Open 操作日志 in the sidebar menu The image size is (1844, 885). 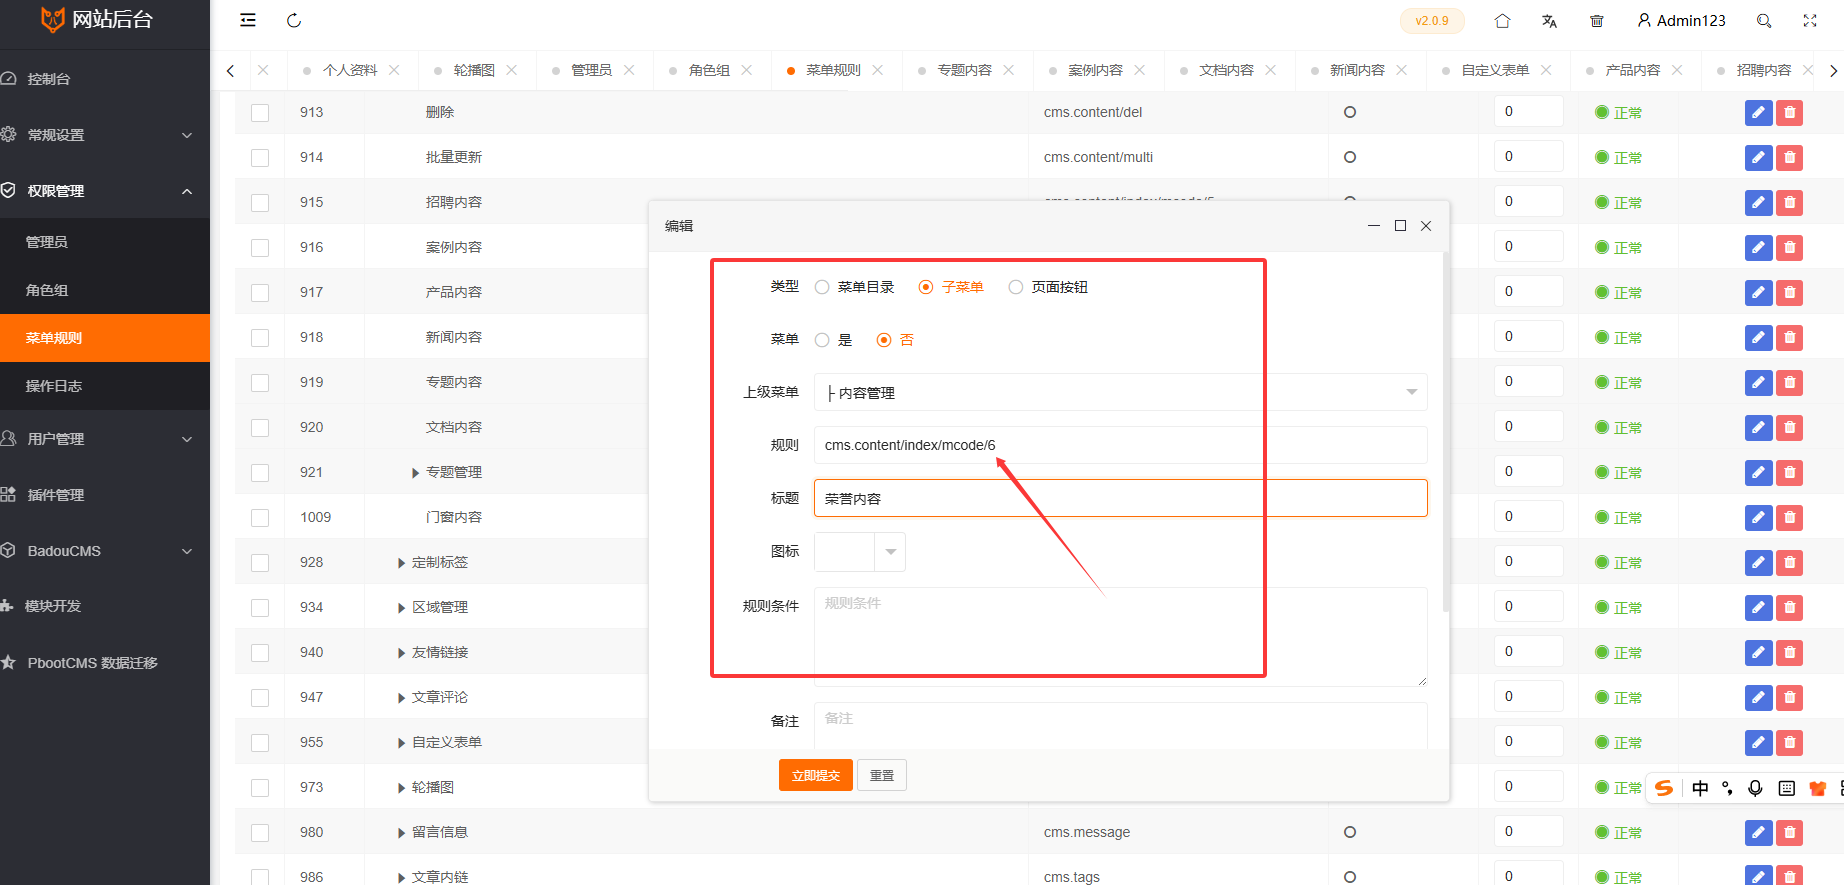coord(54,386)
